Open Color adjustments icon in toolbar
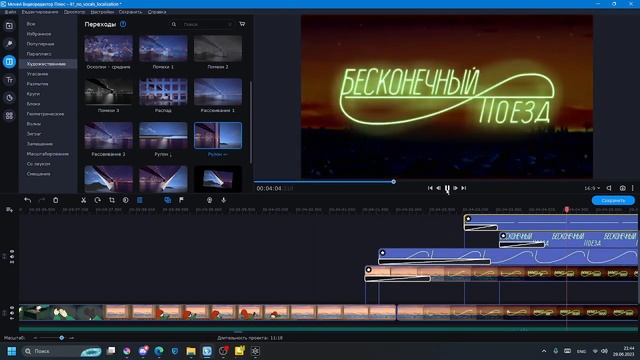The width and height of the screenshot is (640, 360). click(126, 200)
